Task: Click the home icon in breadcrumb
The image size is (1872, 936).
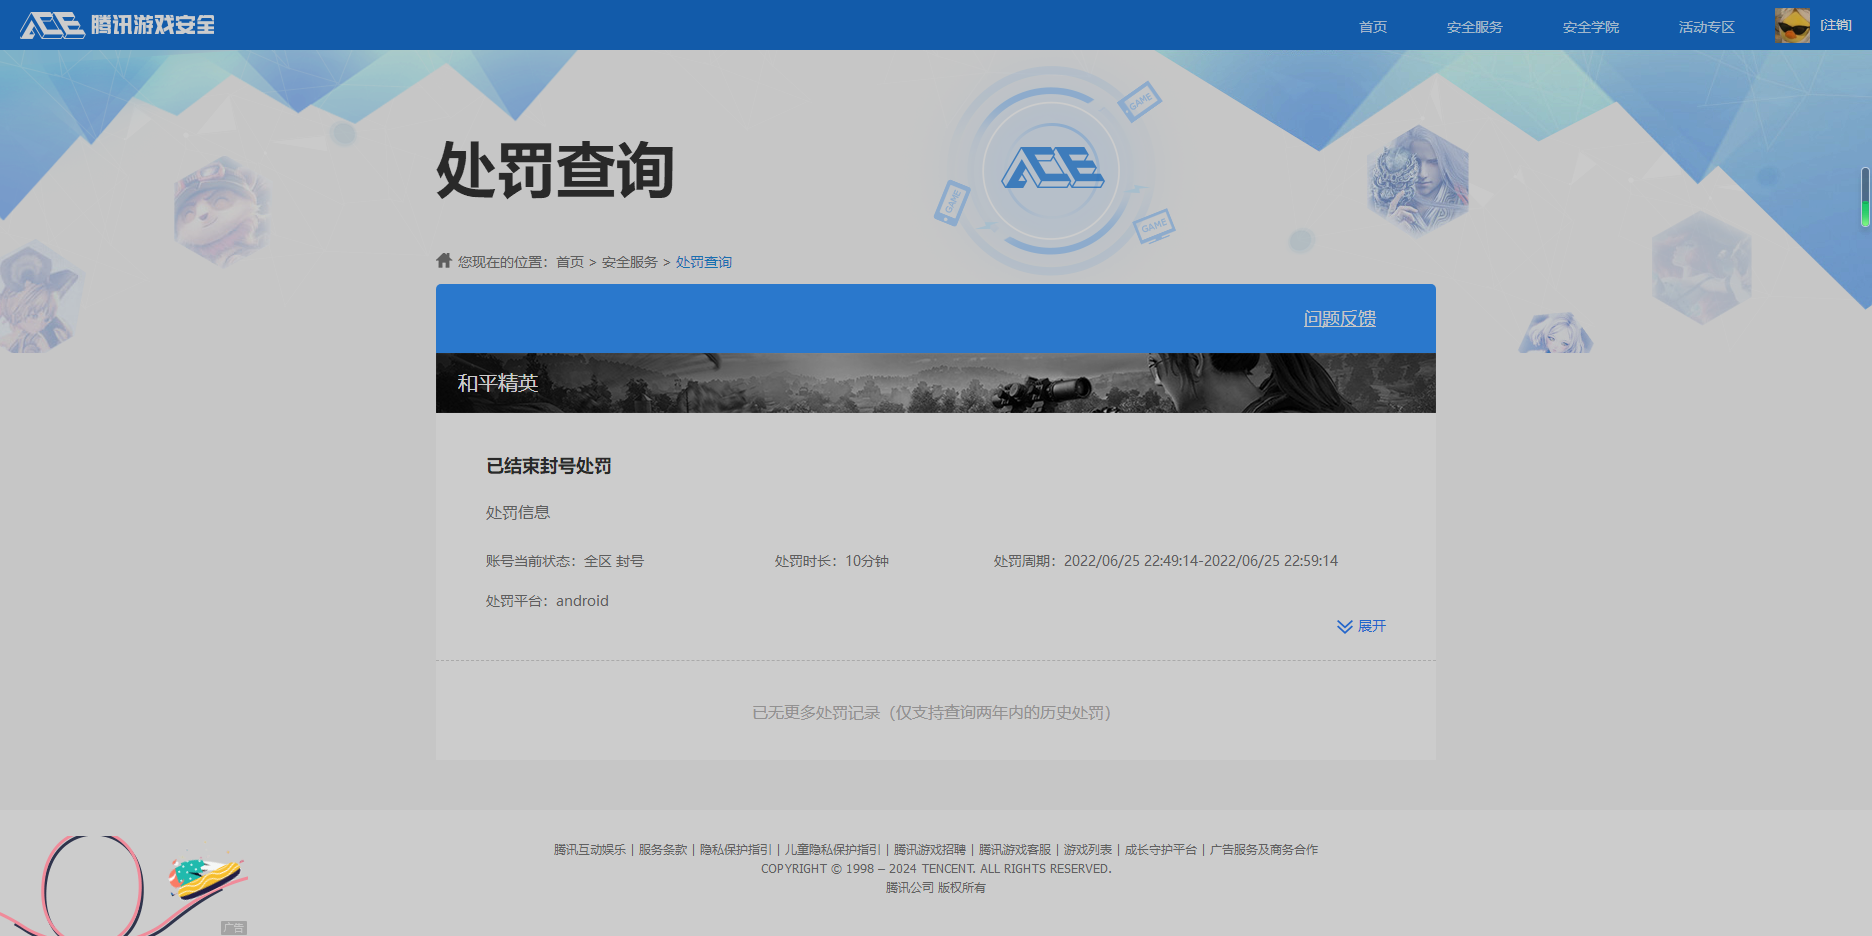Action: click(x=444, y=260)
